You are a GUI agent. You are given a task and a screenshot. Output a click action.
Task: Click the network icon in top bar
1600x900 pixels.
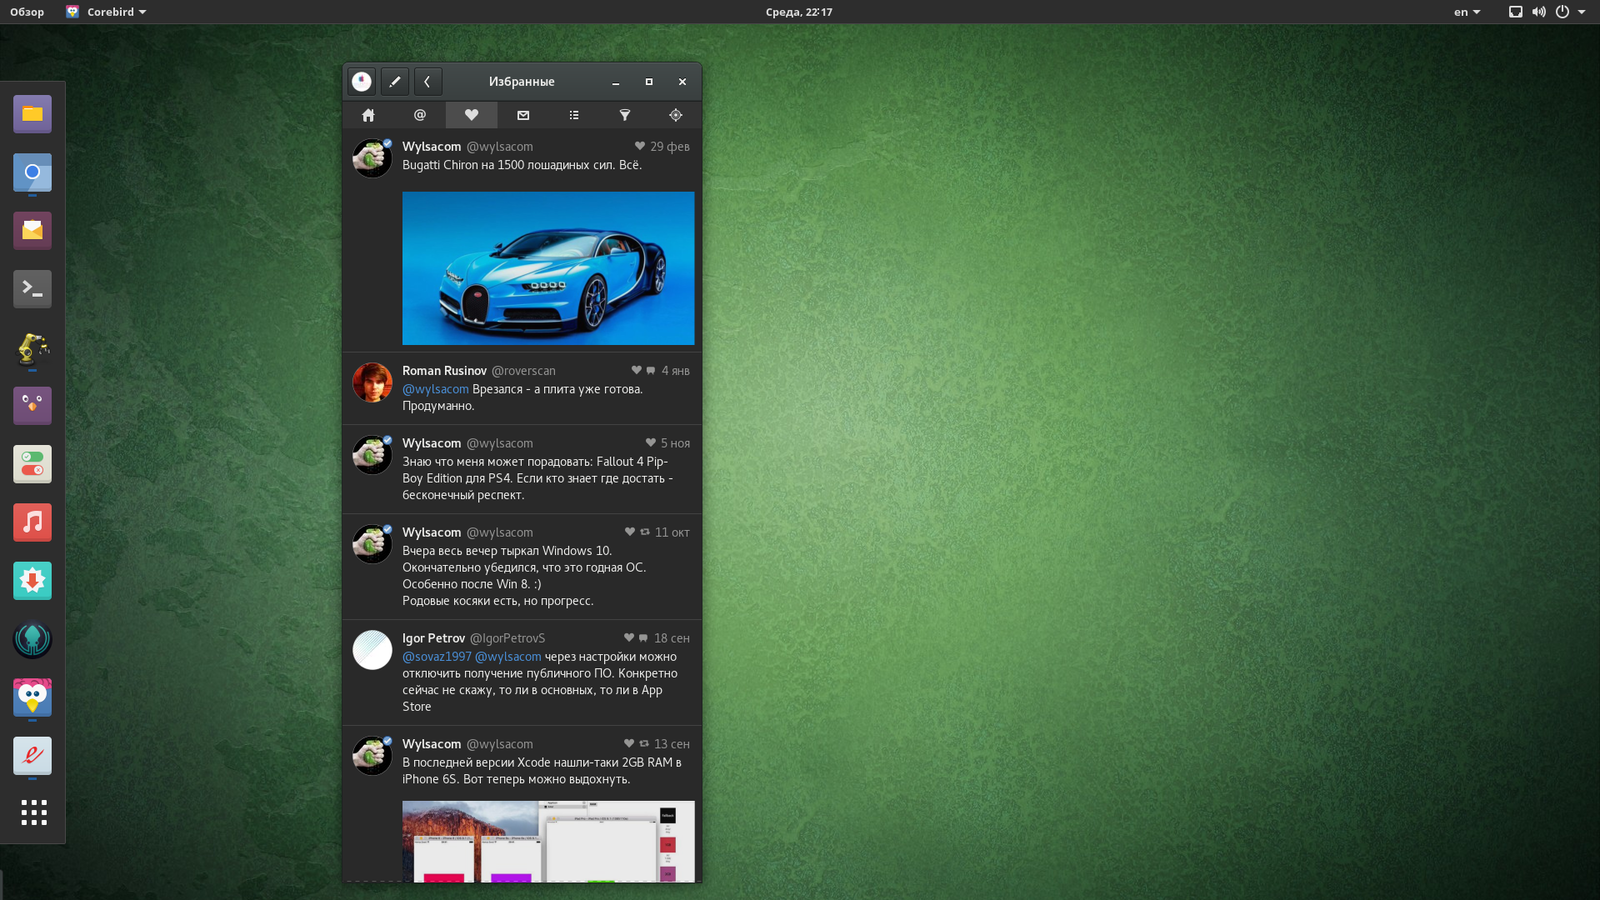pyautogui.click(x=1515, y=12)
